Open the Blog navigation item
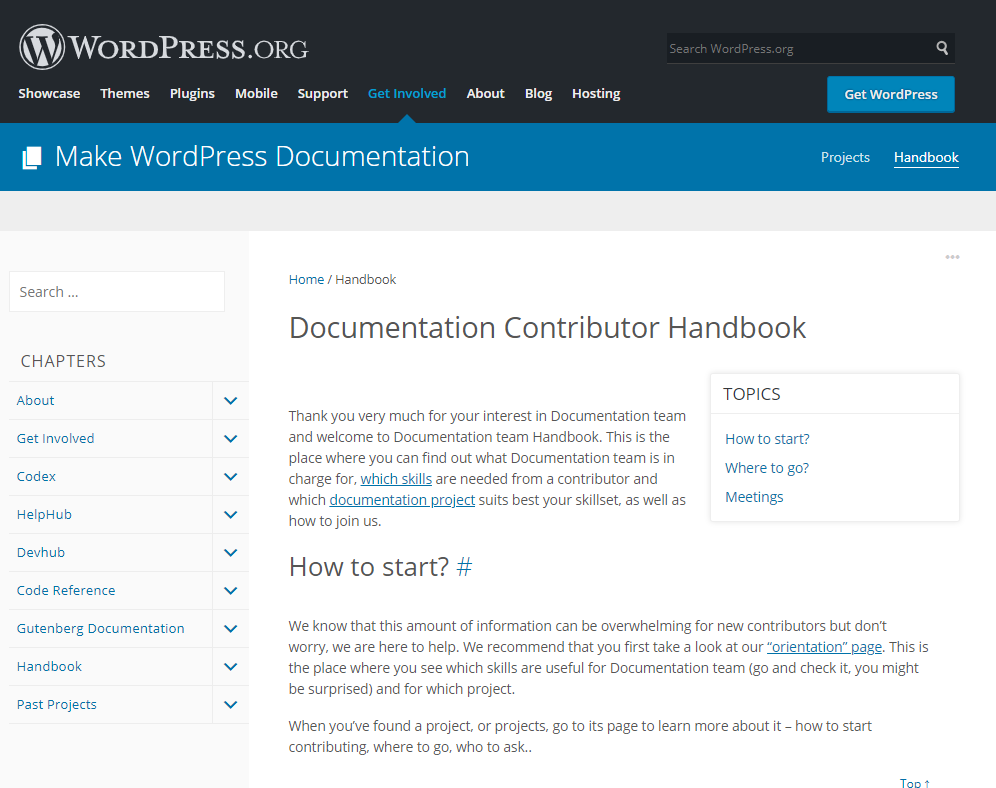The height and width of the screenshot is (788, 996). 539,93
